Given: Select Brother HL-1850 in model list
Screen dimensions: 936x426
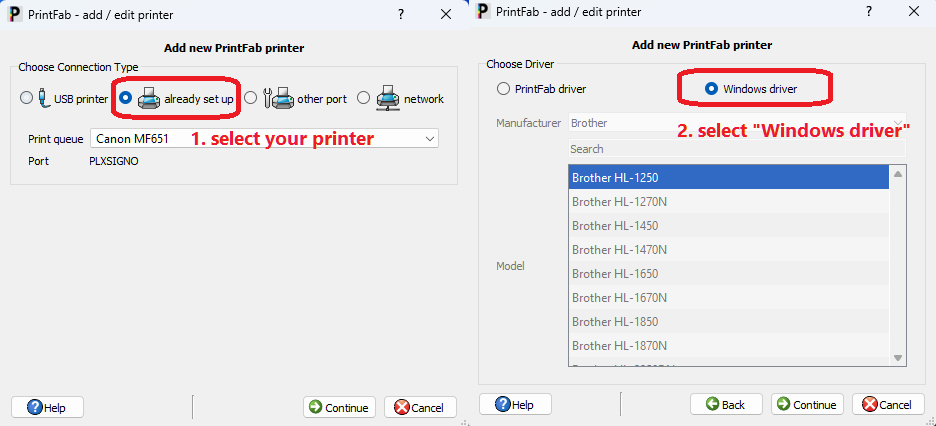Looking at the screenshot, I should pyautogui.click(x=728, y=322).
